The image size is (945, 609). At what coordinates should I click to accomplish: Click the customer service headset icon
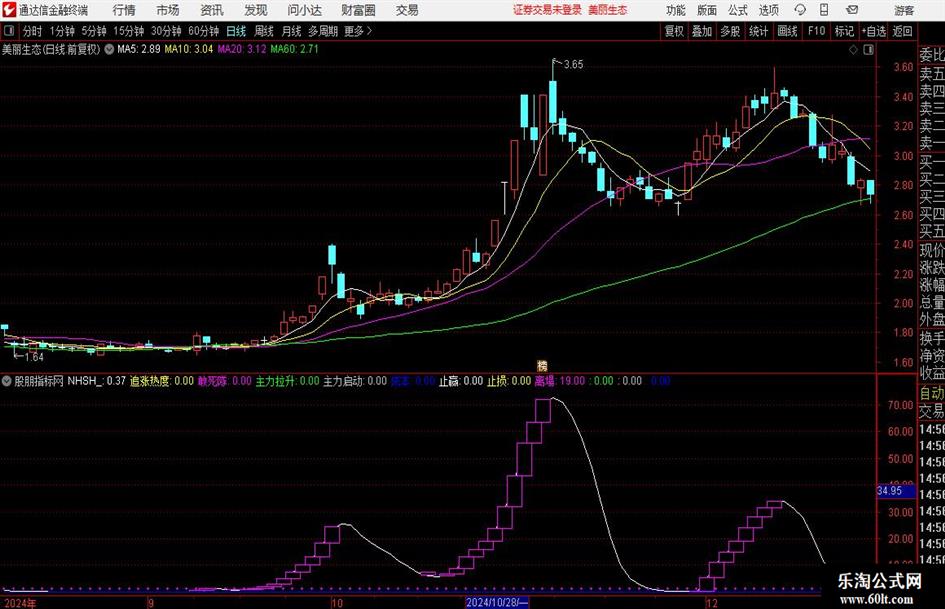(x=800, y=10)
